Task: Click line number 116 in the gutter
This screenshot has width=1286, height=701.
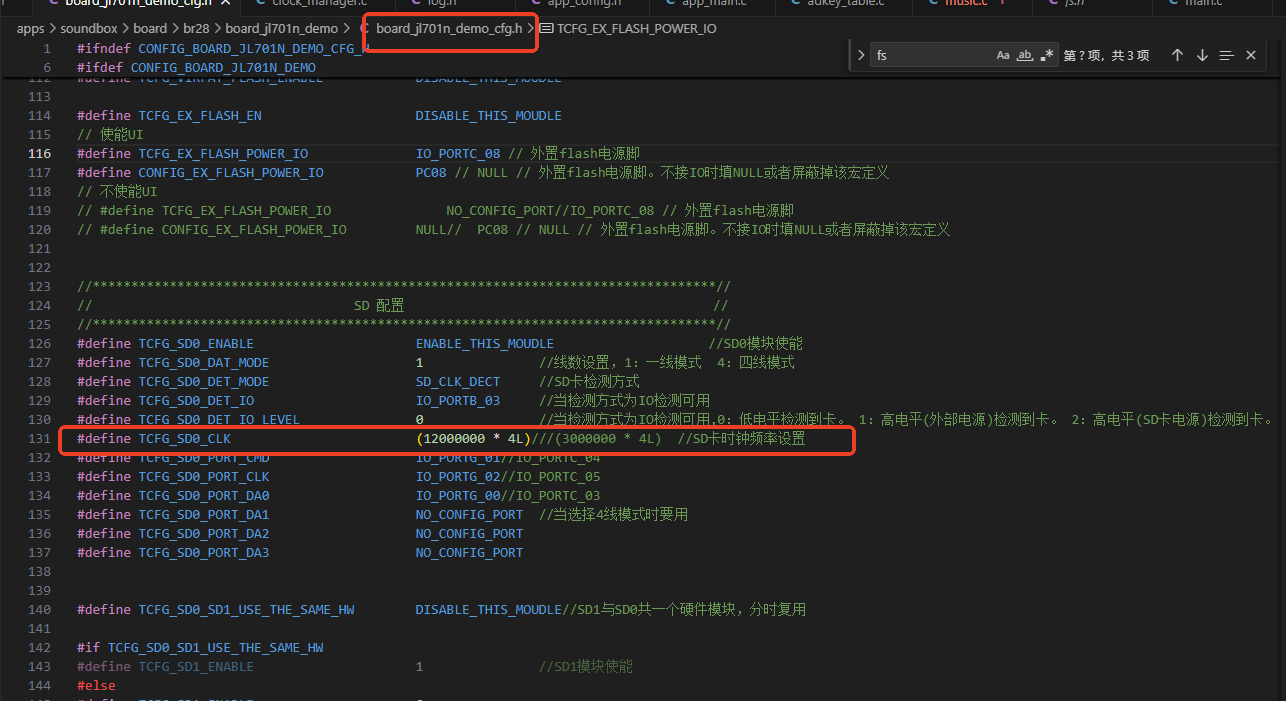Action: (40, 154)
